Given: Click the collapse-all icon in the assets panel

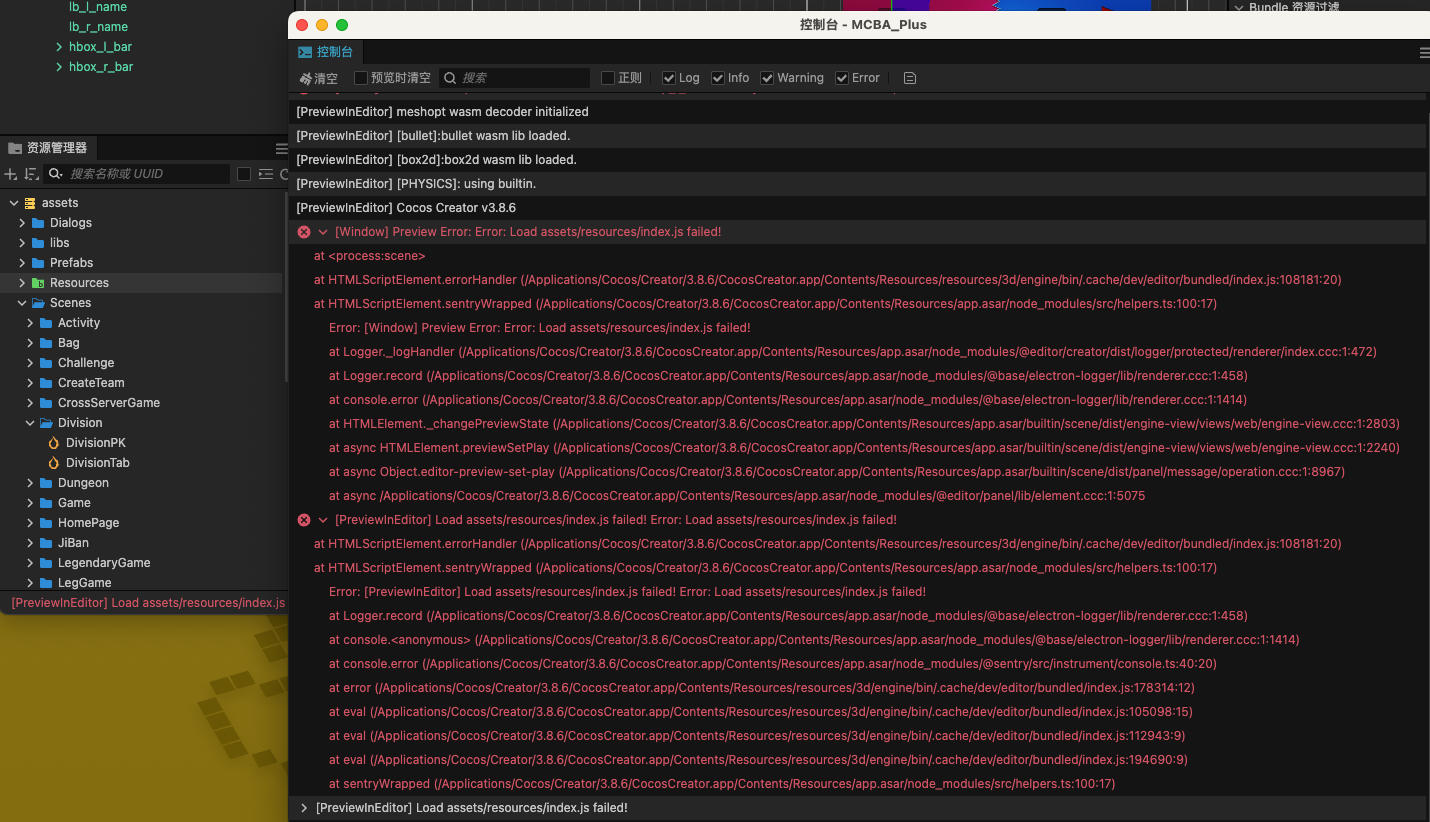Looking at the screenshot, I should click(265, 174).
